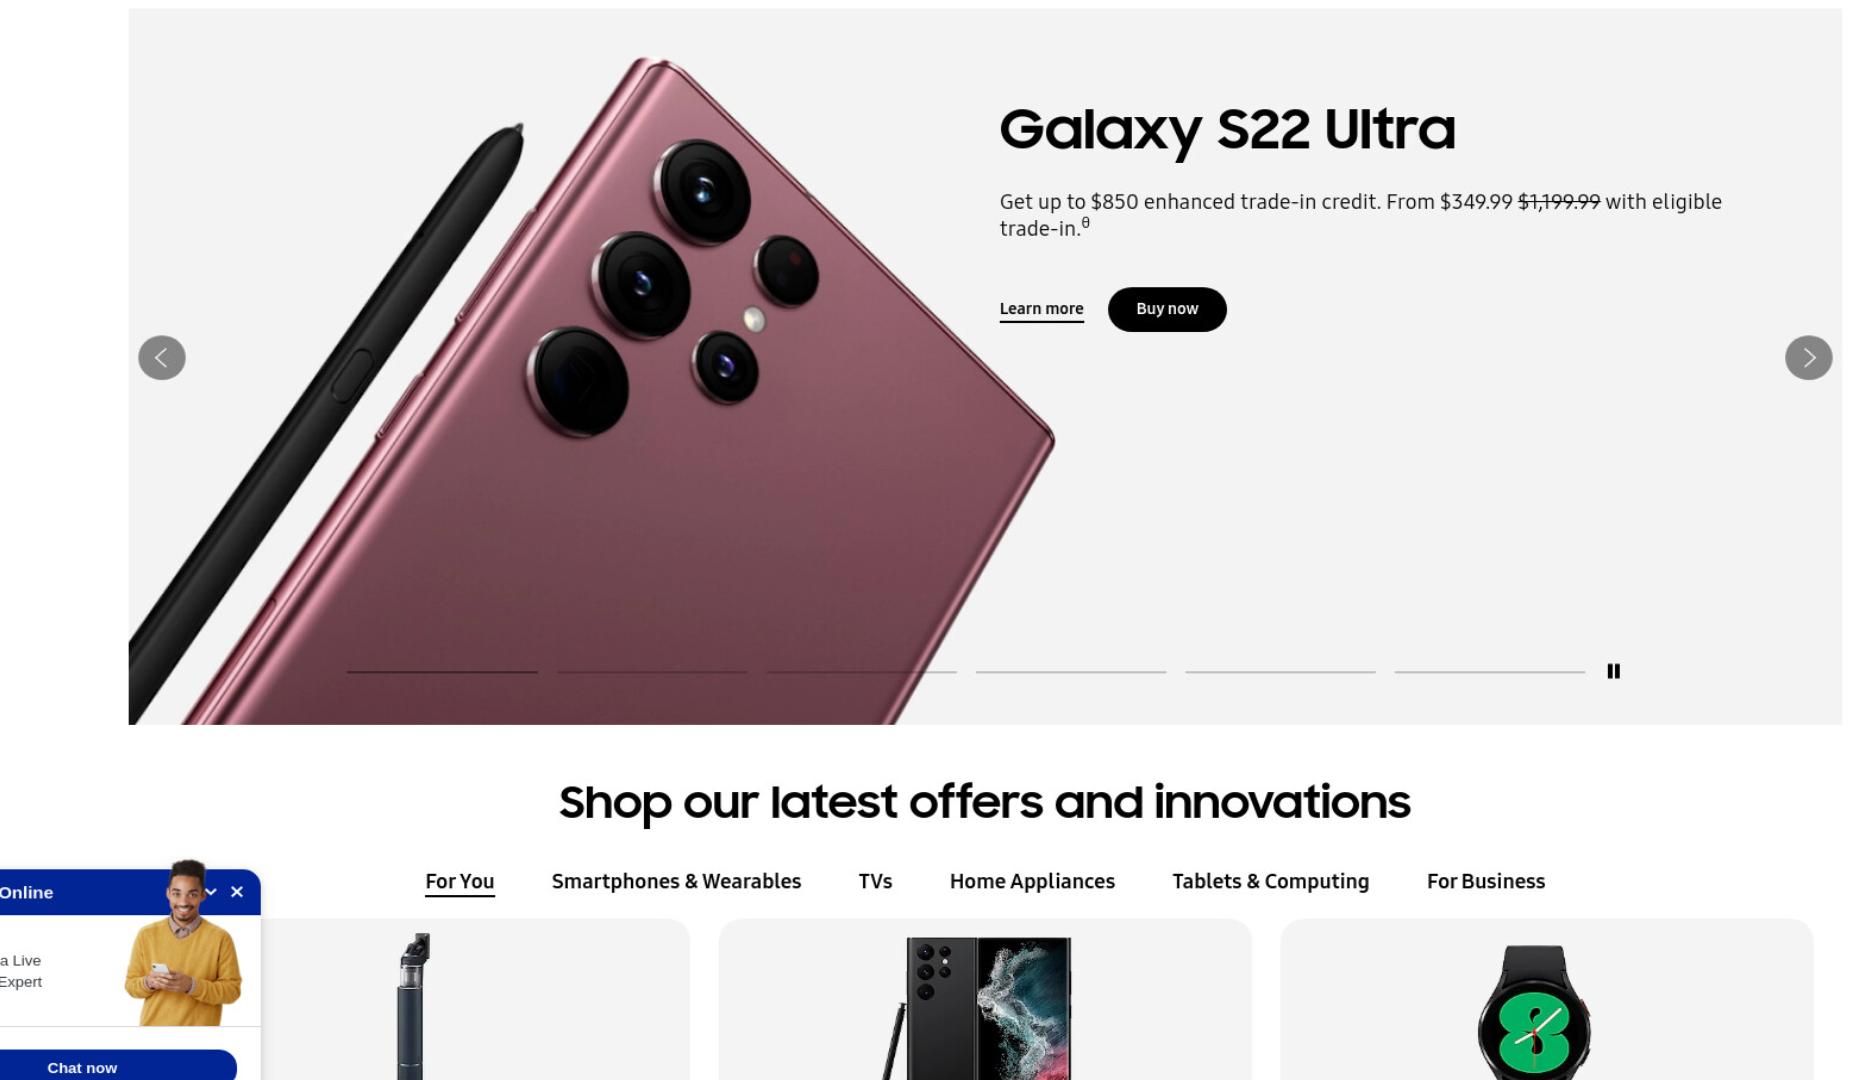Open the Galaxy S22 Ultra phone product card
The height and width of the screenshot is (1080, 1858).
[x=985, y=1000]
